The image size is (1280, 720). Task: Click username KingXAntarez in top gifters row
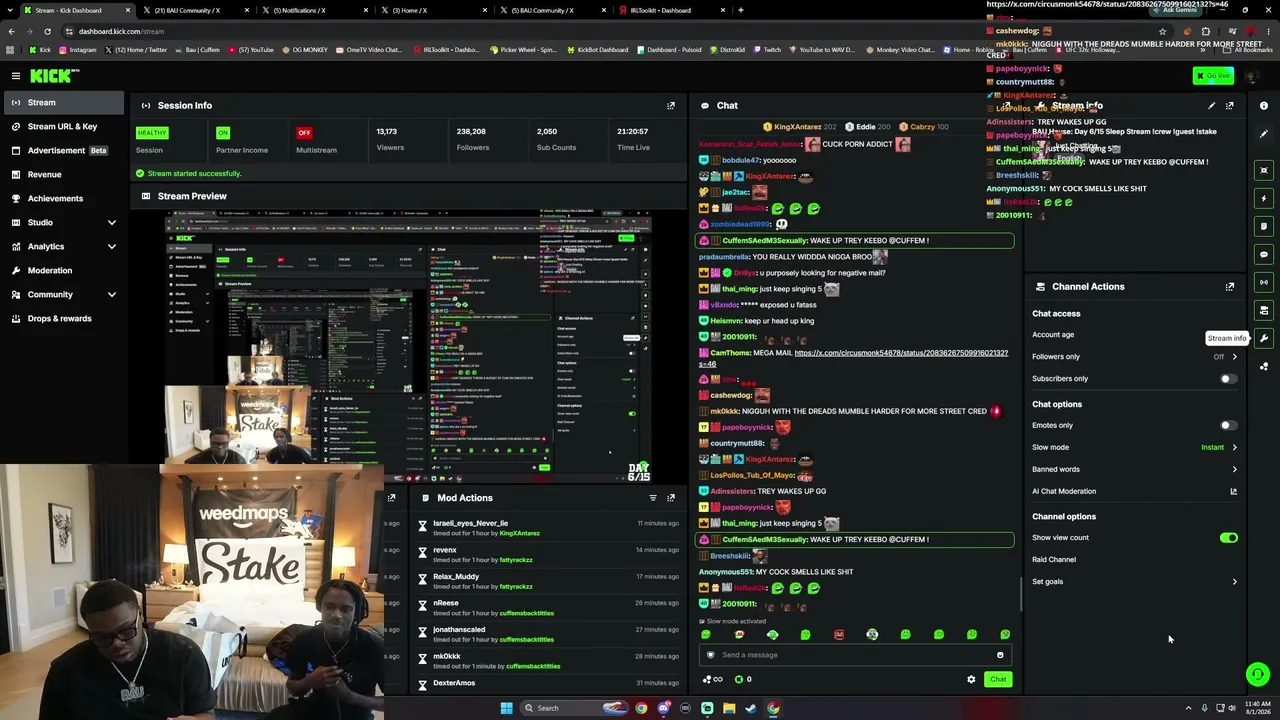(x=797, y=127)
